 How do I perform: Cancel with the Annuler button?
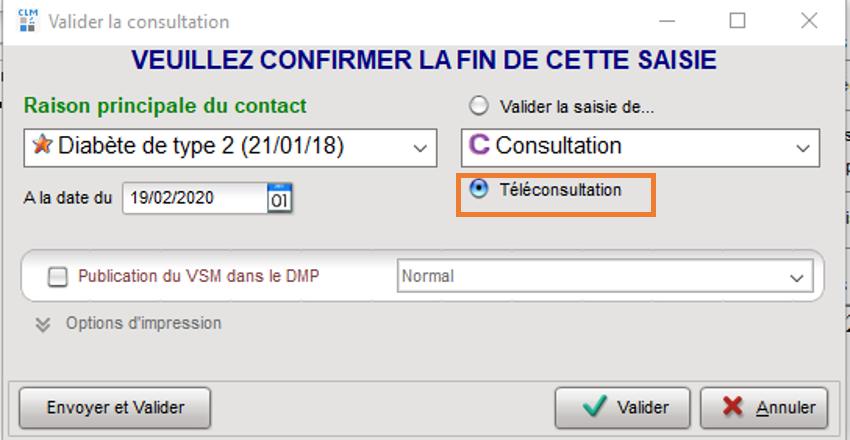point(764,407)
